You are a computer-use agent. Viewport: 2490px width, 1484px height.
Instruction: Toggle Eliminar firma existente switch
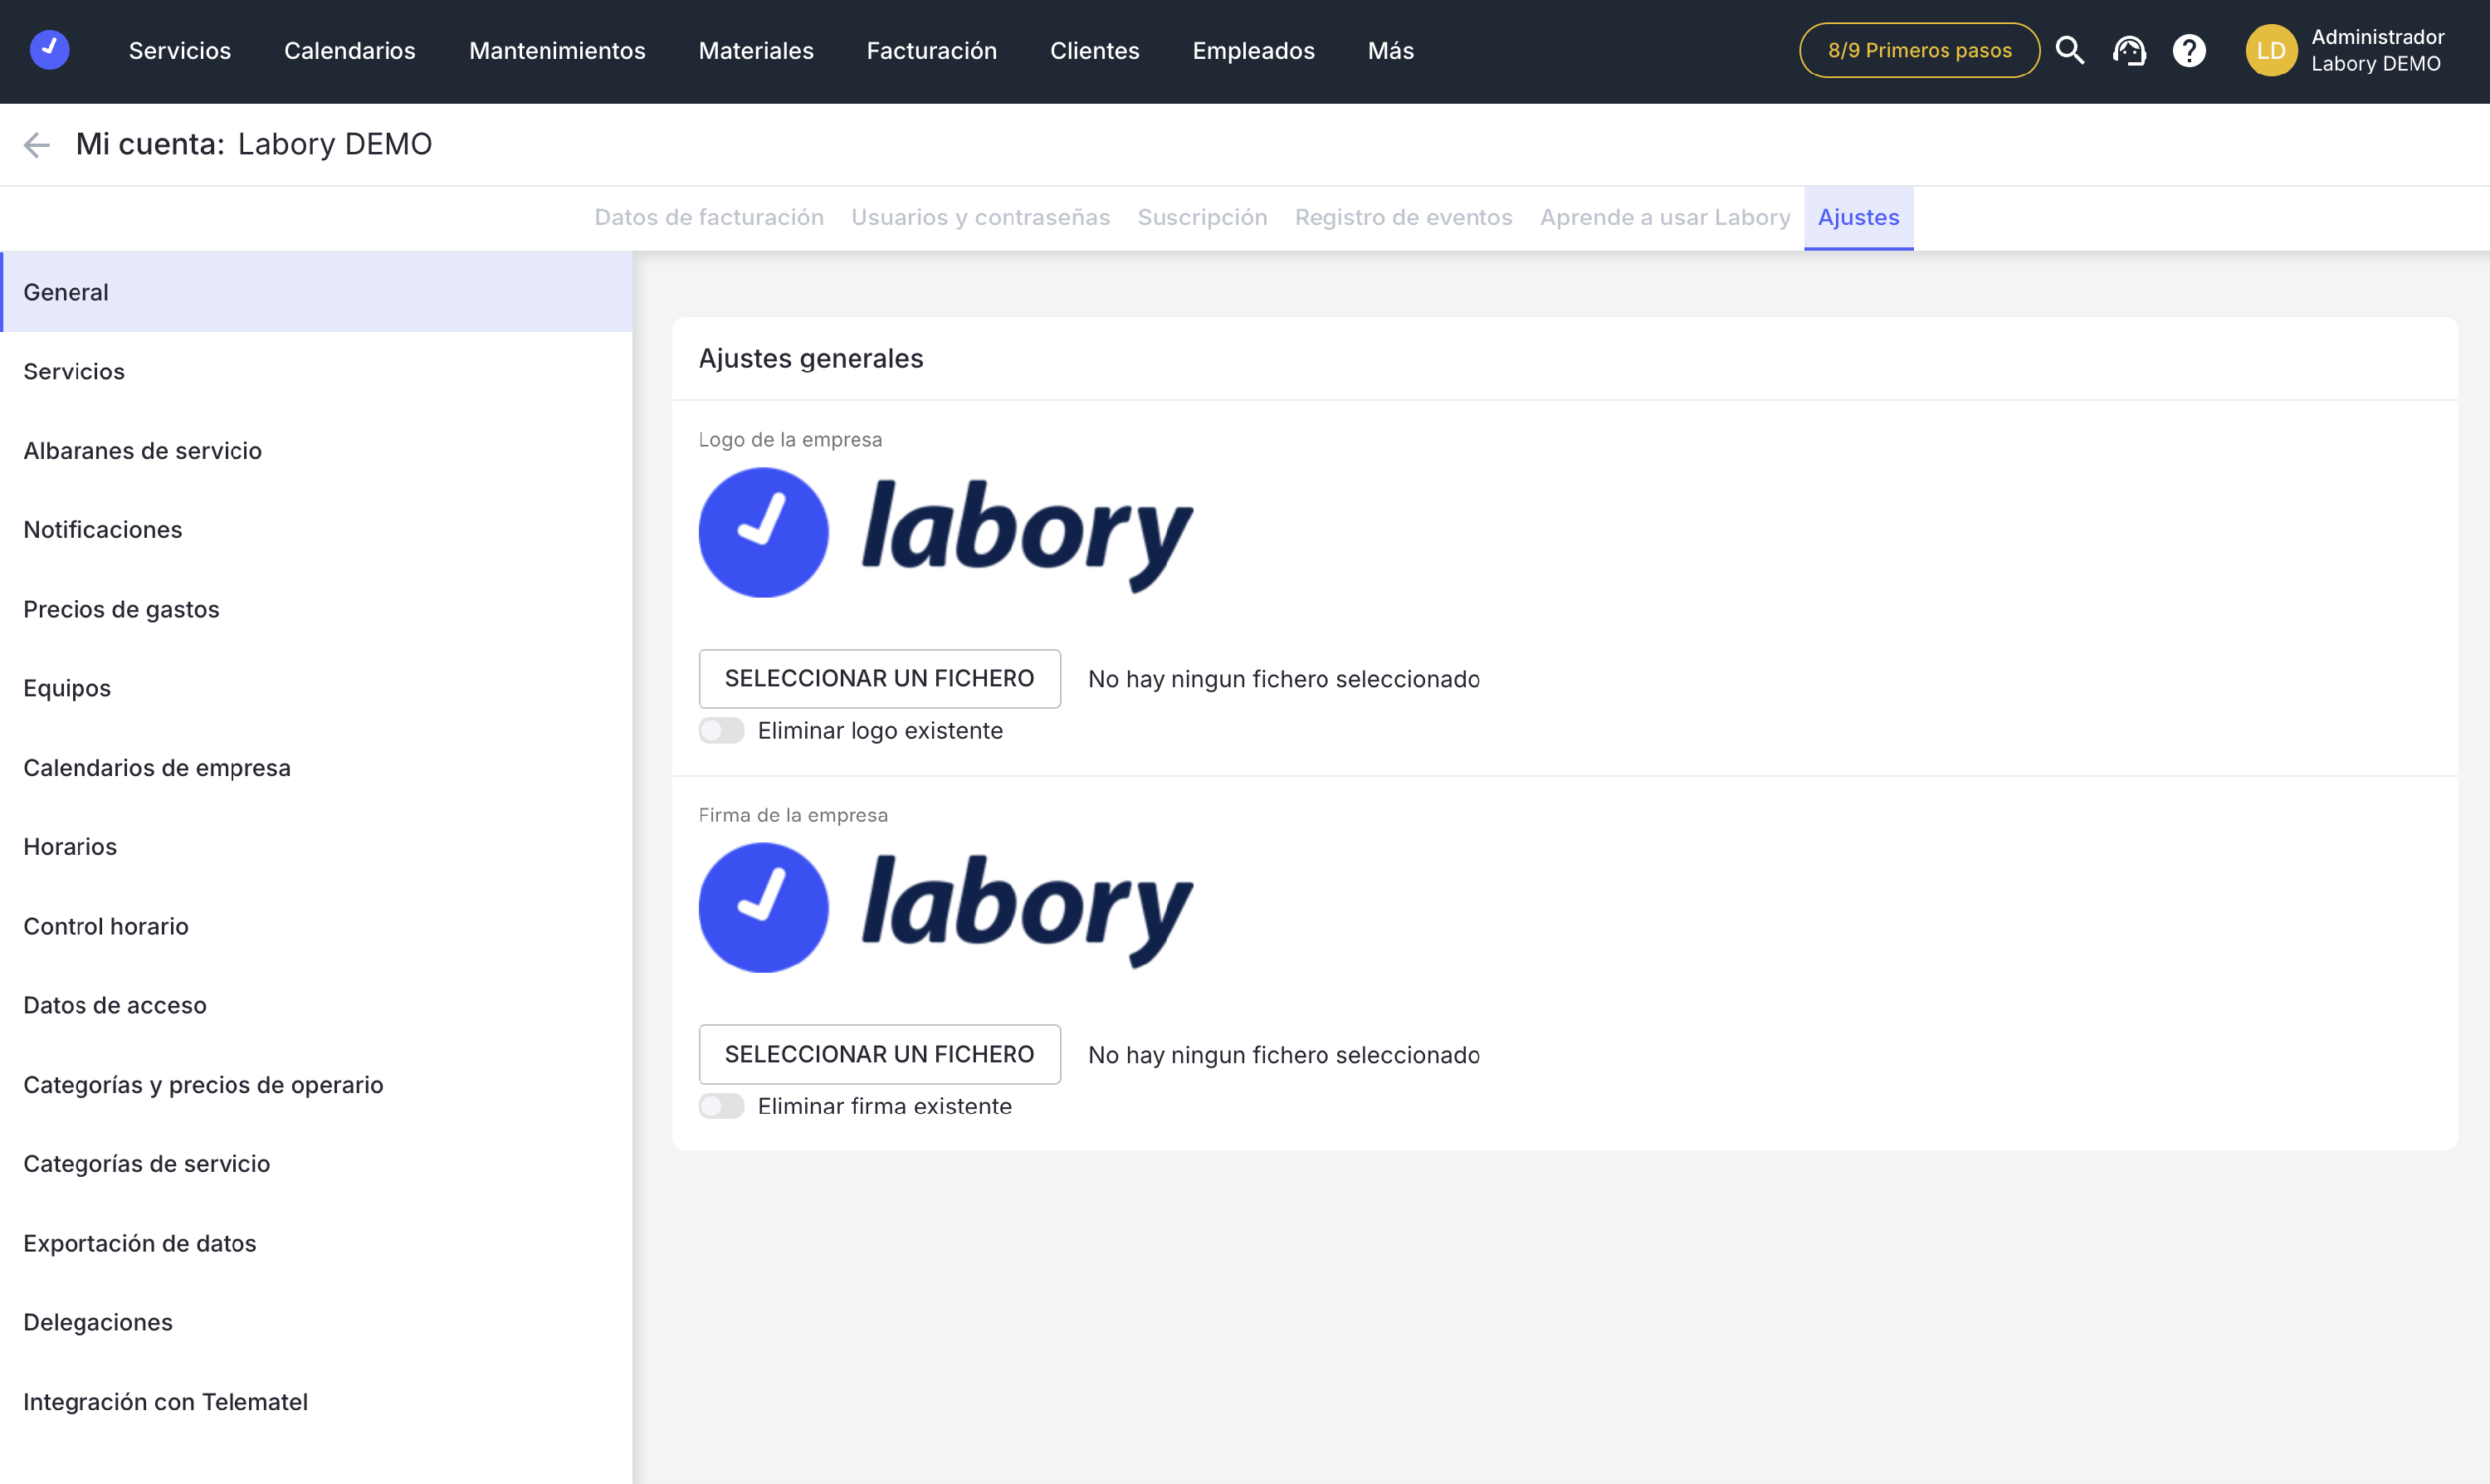[721, 1106]
